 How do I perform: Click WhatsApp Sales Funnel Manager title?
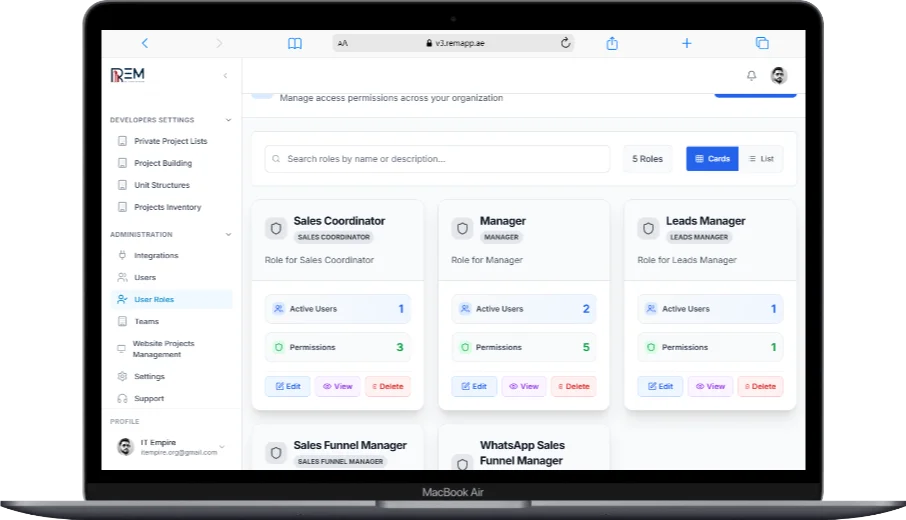point(522,453)
